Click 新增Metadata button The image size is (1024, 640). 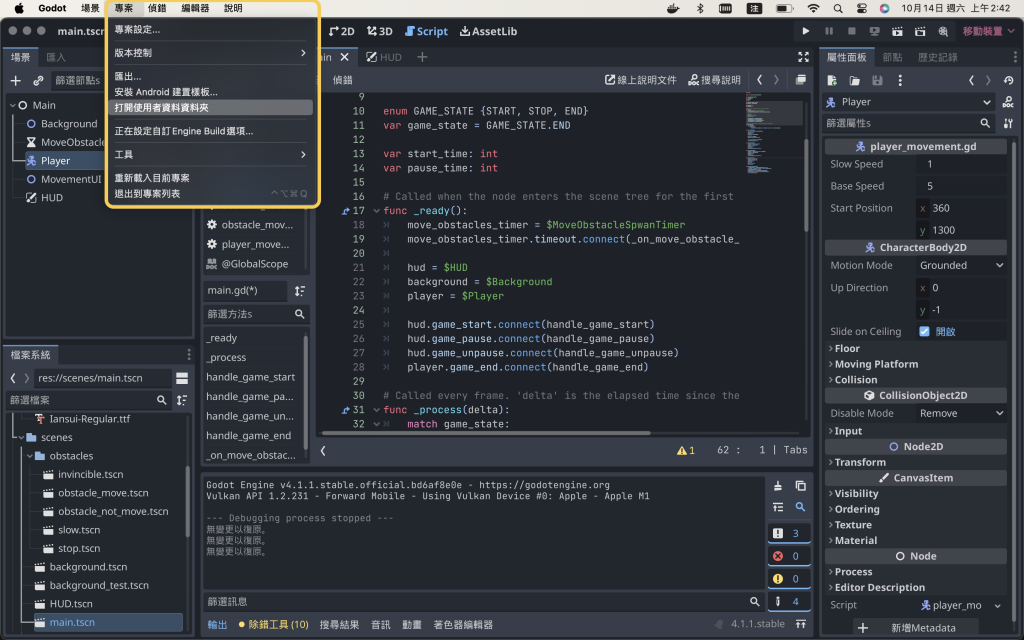pyautogui.click(x=915, y=628)
